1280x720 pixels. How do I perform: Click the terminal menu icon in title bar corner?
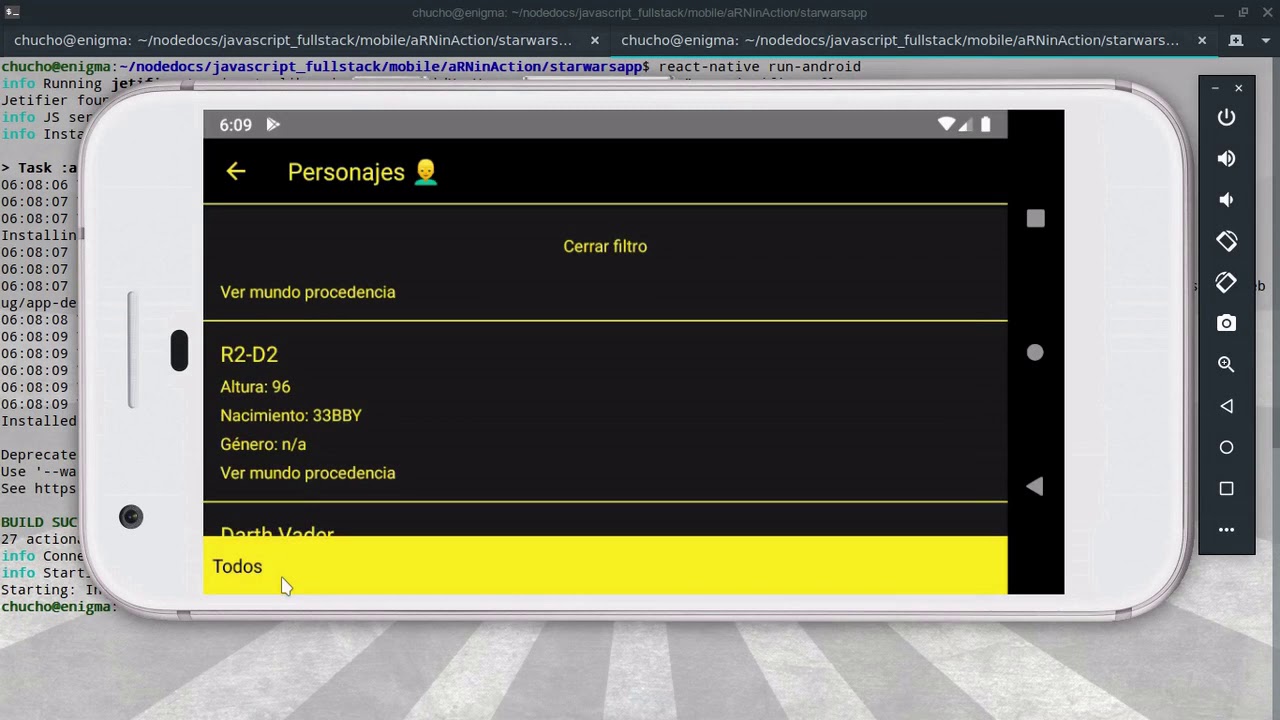(x=11, y=12)
